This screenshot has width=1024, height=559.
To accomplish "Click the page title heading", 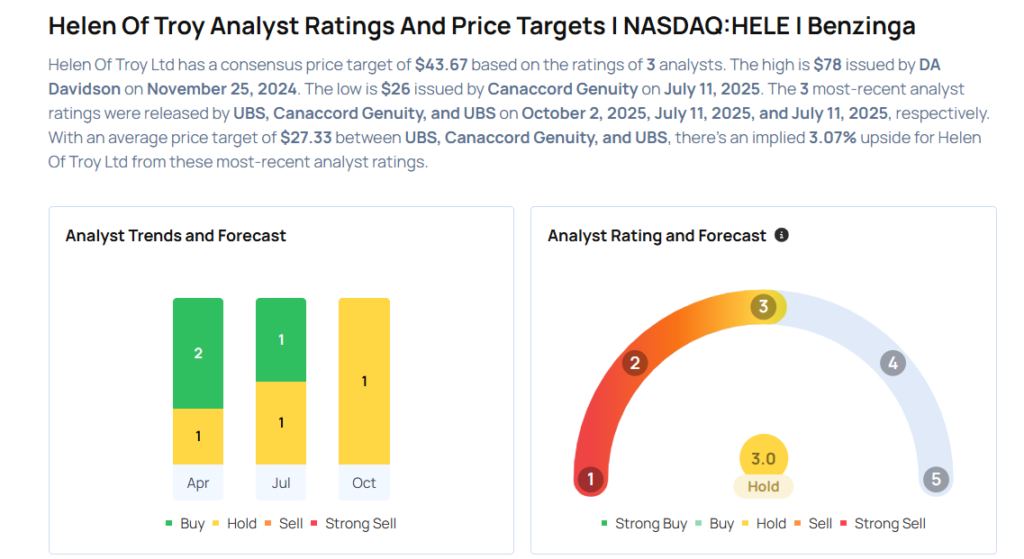I will 481,26.
